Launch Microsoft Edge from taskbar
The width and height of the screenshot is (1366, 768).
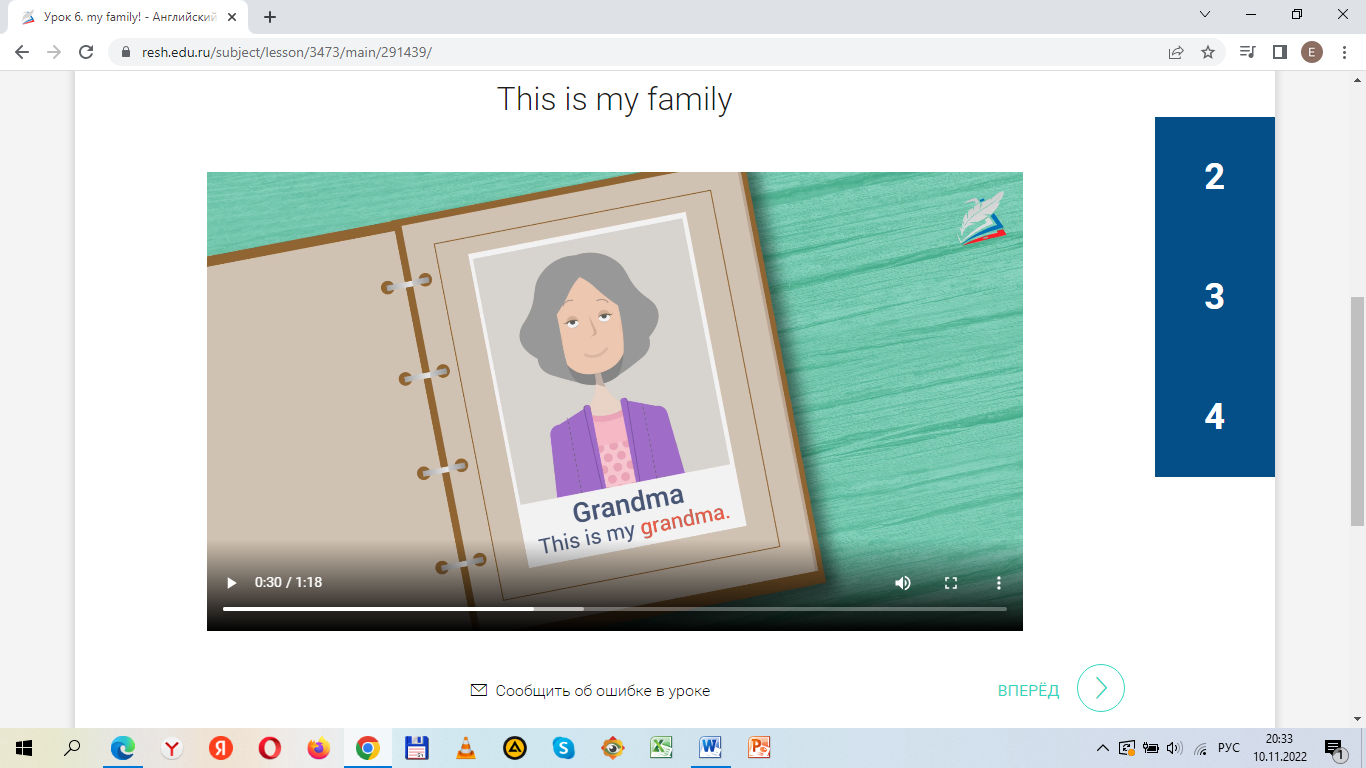[123, 748]
